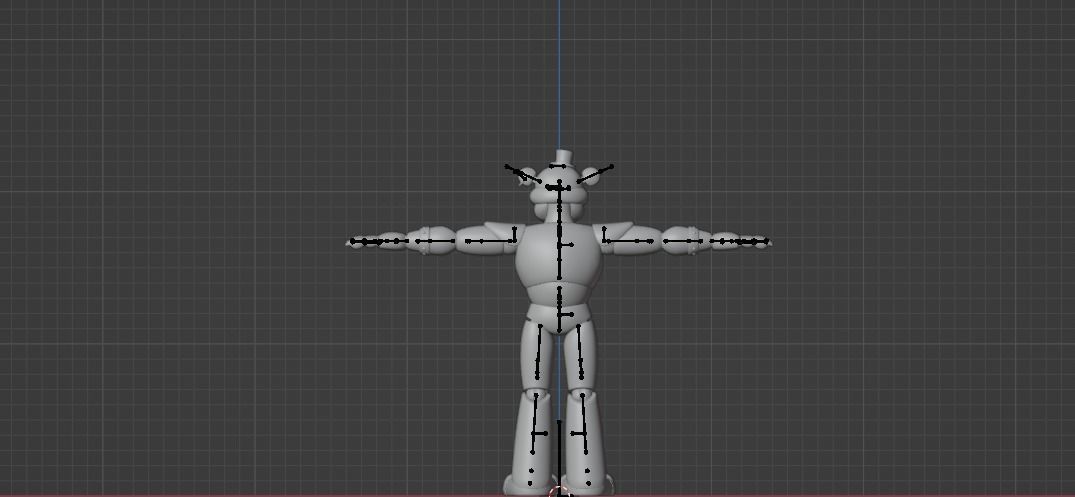Select the shin bone in the screen-left leg
This screenshot has width=1075, height=497.
[x=534, y=423]
